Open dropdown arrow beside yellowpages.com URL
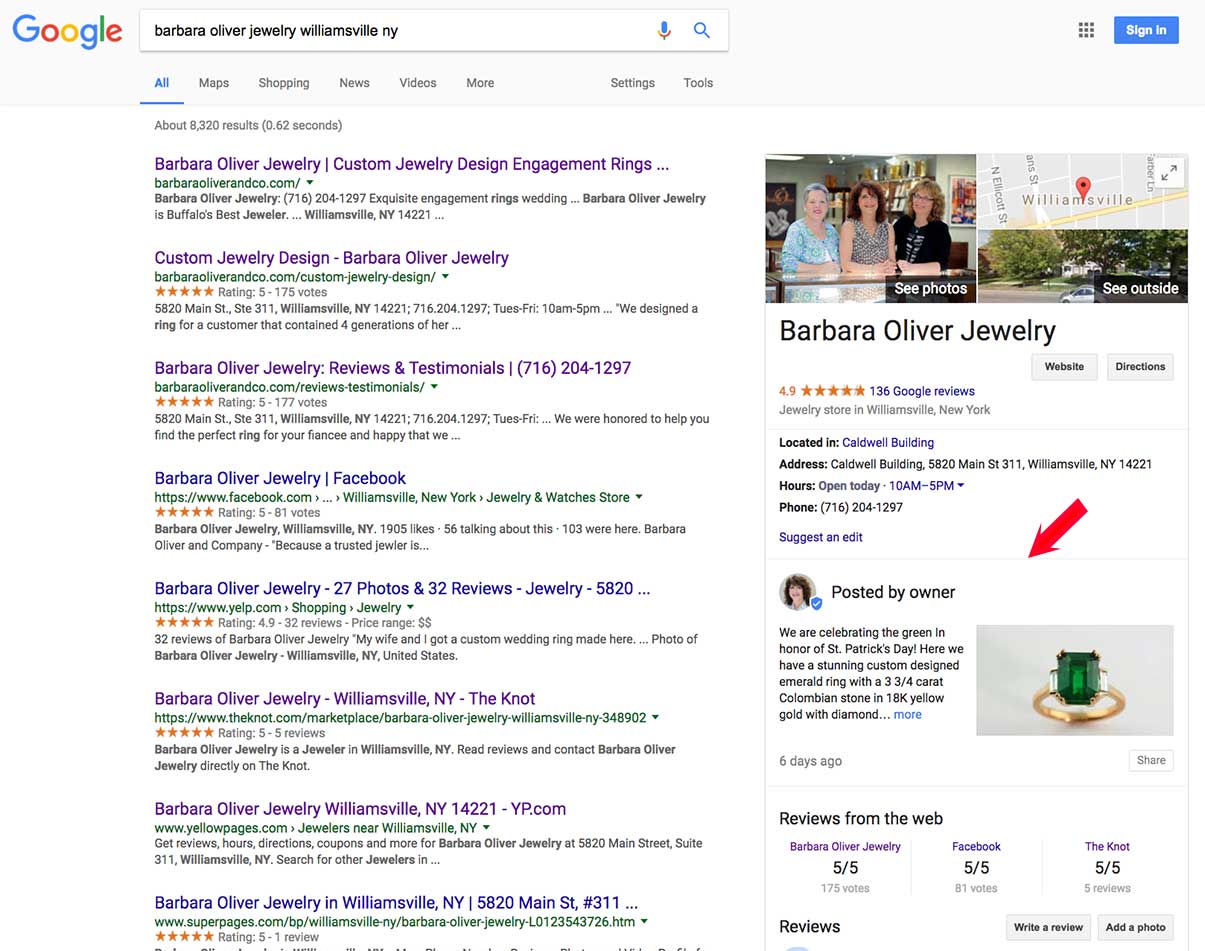Screen dimensions: 1205x951 (x=487, y=828)
